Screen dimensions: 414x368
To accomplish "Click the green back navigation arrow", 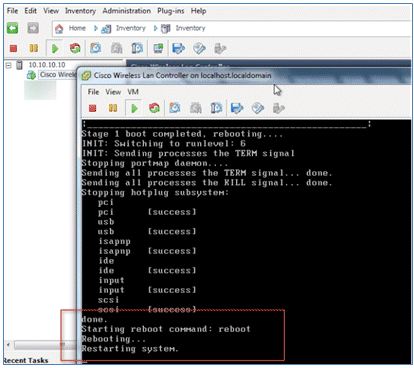I will 13,28.
